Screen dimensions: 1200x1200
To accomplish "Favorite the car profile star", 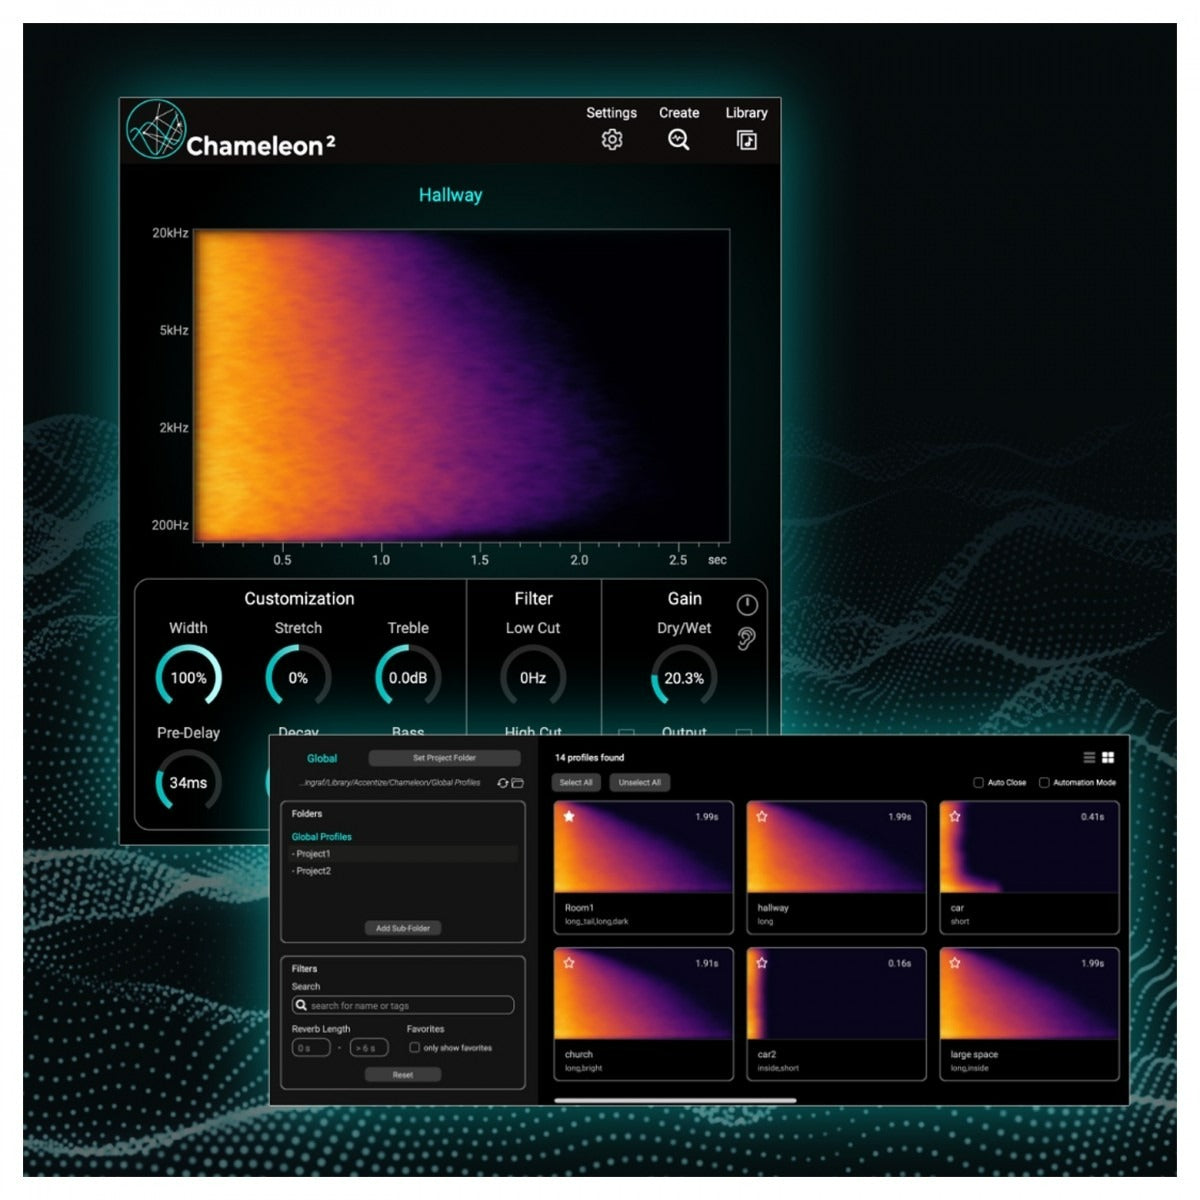I will point(955,816).
